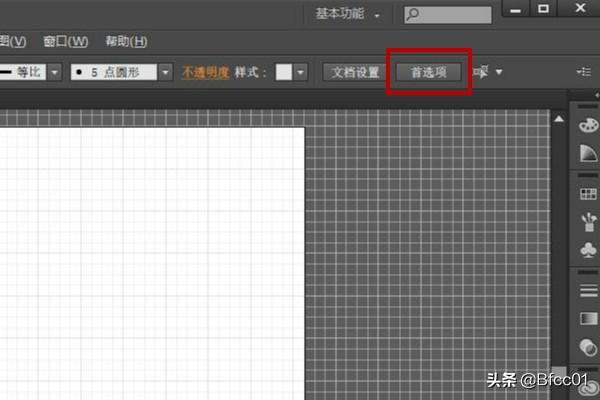The height and width of the screenshot is (400, 600).
Task: Open the 窗口(W) menu
Action: coord(66,41)
